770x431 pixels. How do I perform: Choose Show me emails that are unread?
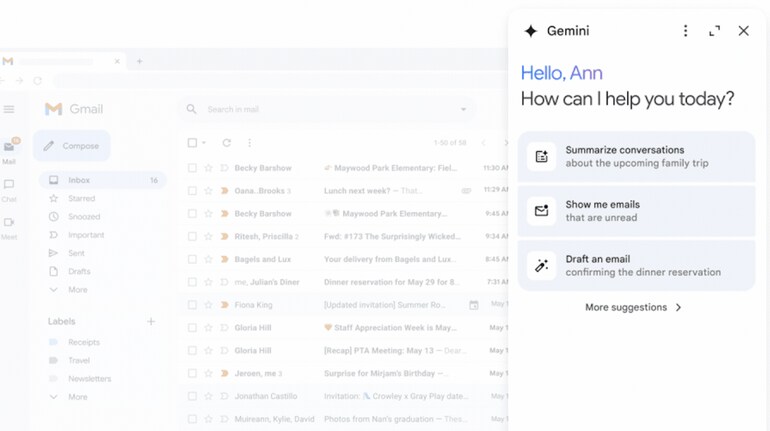click(x=636, y=211)
